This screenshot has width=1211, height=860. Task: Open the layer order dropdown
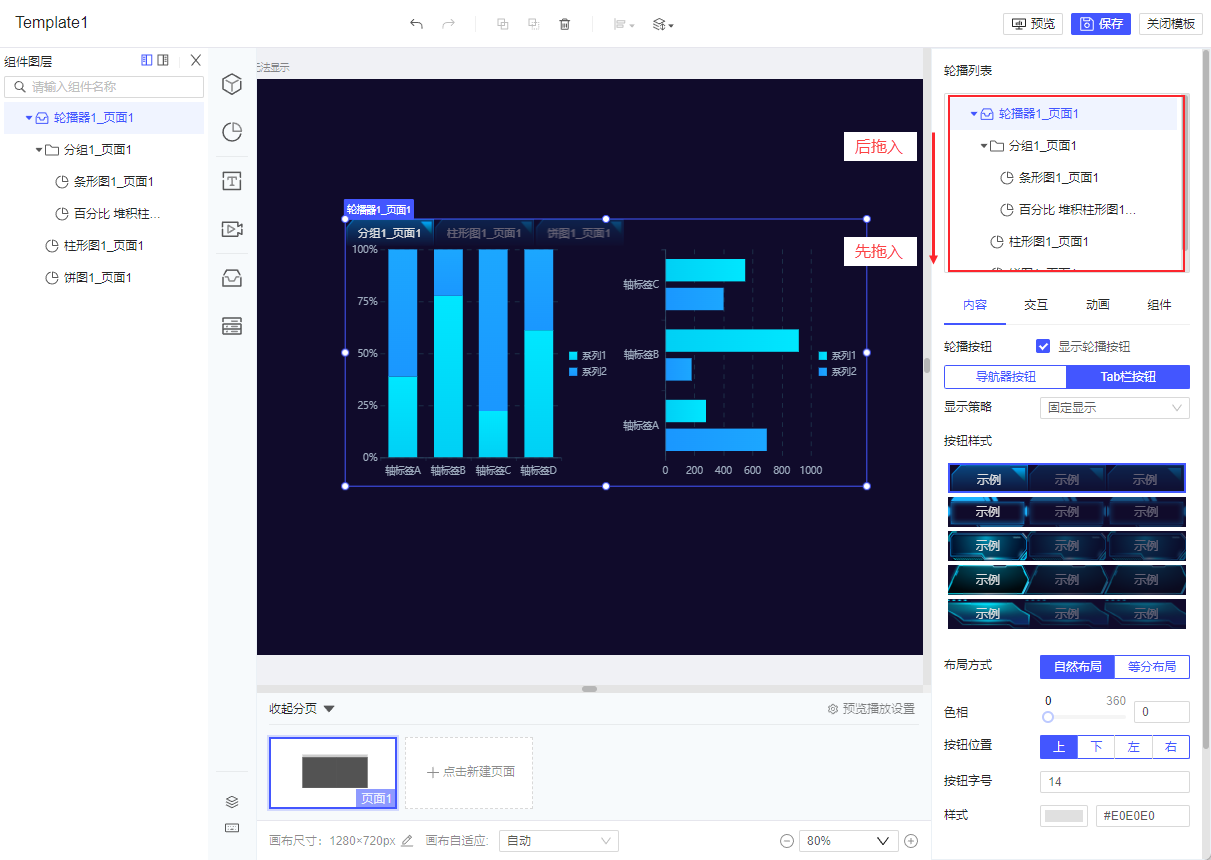point(662,24)
